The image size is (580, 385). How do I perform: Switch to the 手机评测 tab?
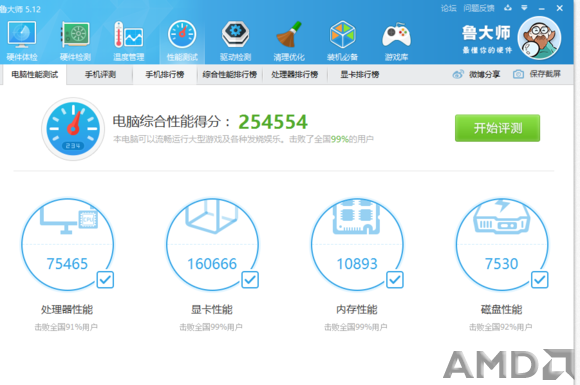point(100,75)
